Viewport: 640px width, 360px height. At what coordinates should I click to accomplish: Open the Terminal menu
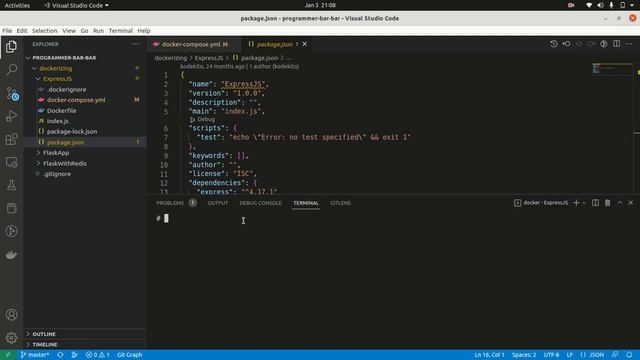120,31
